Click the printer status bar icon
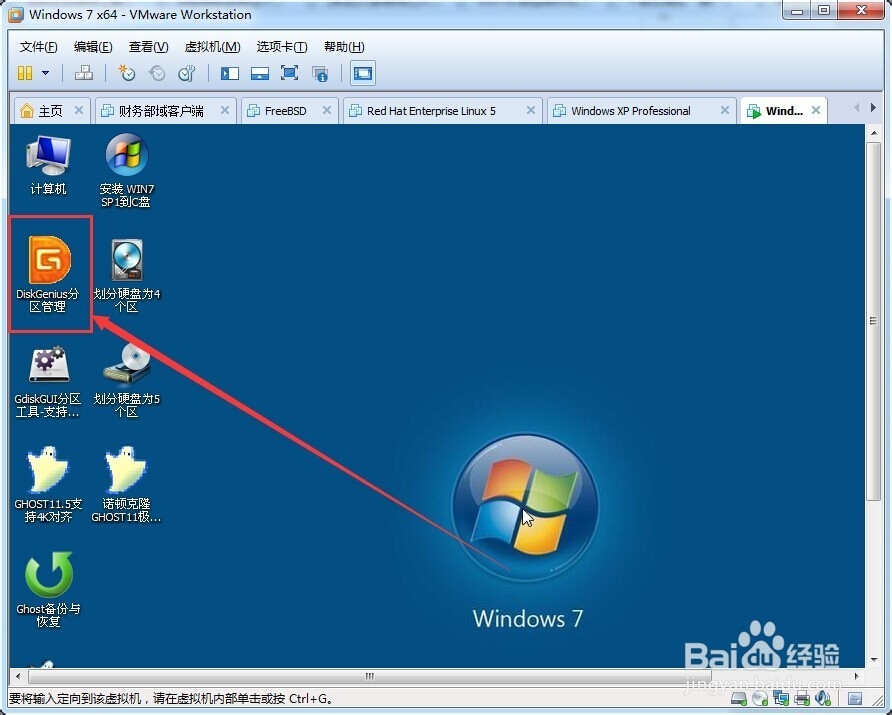The image size is (892, 715). point(802,697)
